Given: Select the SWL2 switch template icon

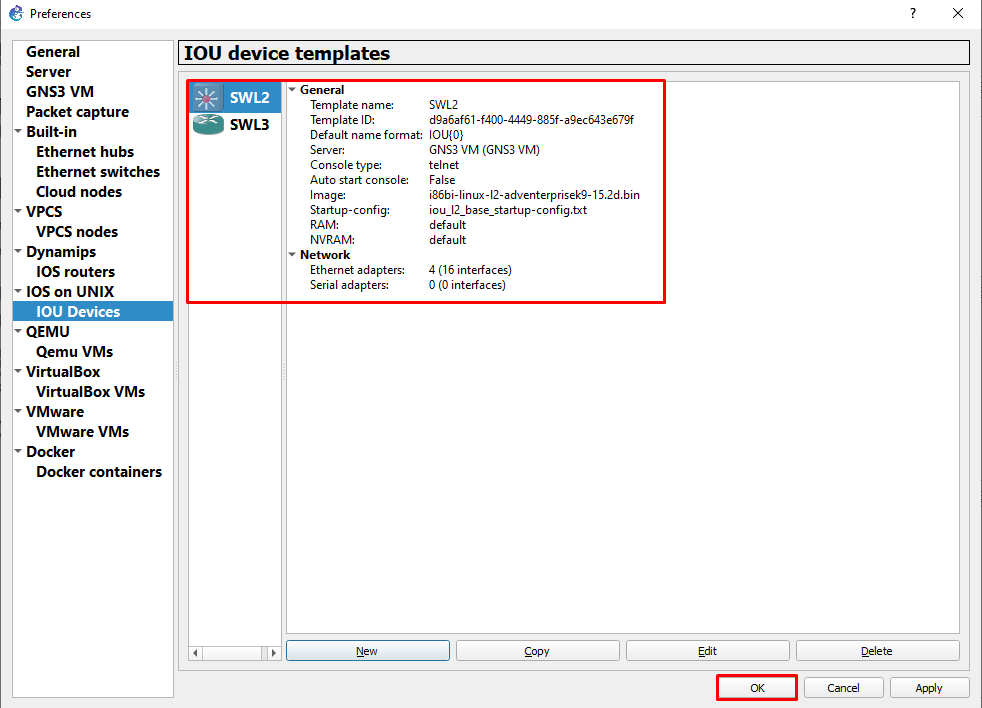Looking at the screenshot, I should click(x=206, y=98).
